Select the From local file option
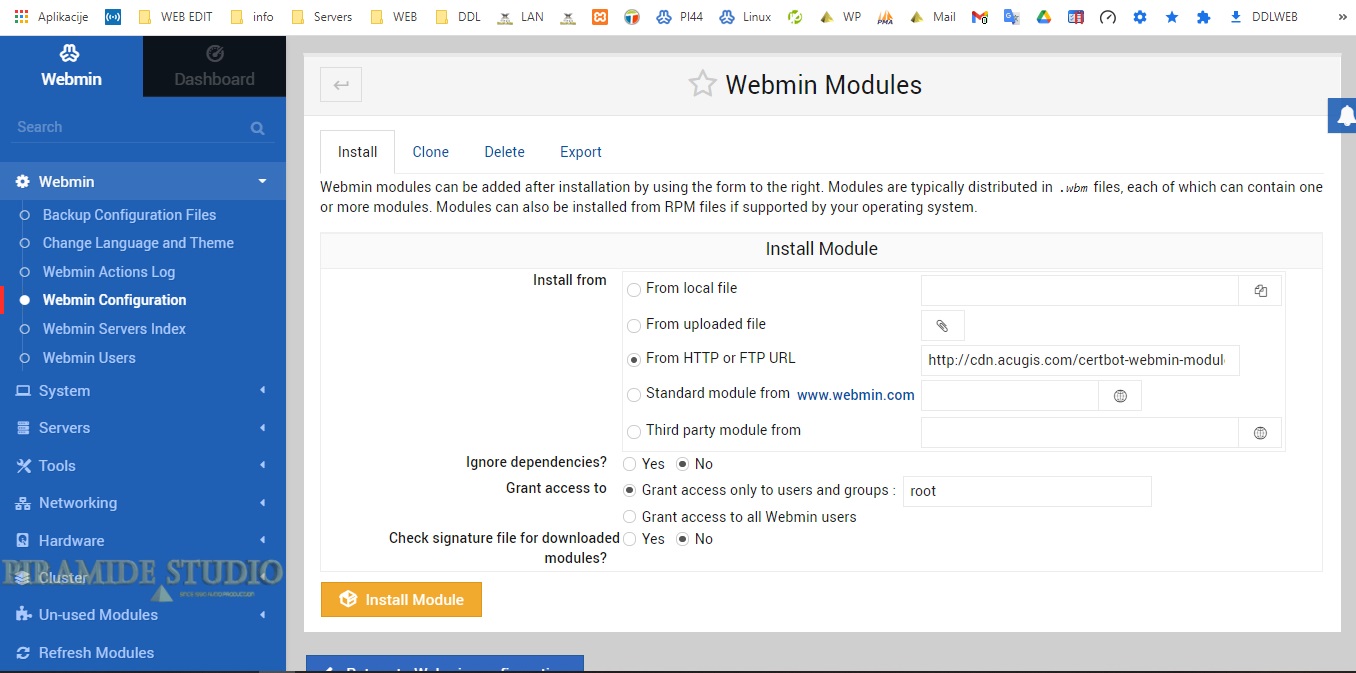 [x=634, y=290]
